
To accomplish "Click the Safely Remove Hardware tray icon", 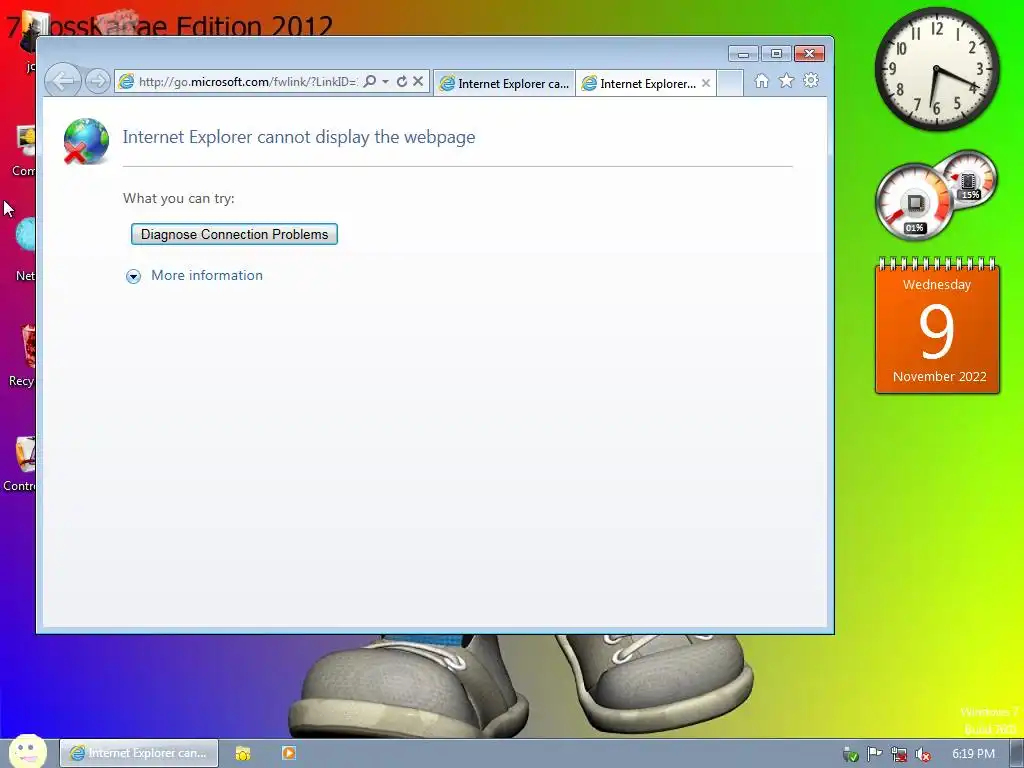I will [x=850, y=754].
